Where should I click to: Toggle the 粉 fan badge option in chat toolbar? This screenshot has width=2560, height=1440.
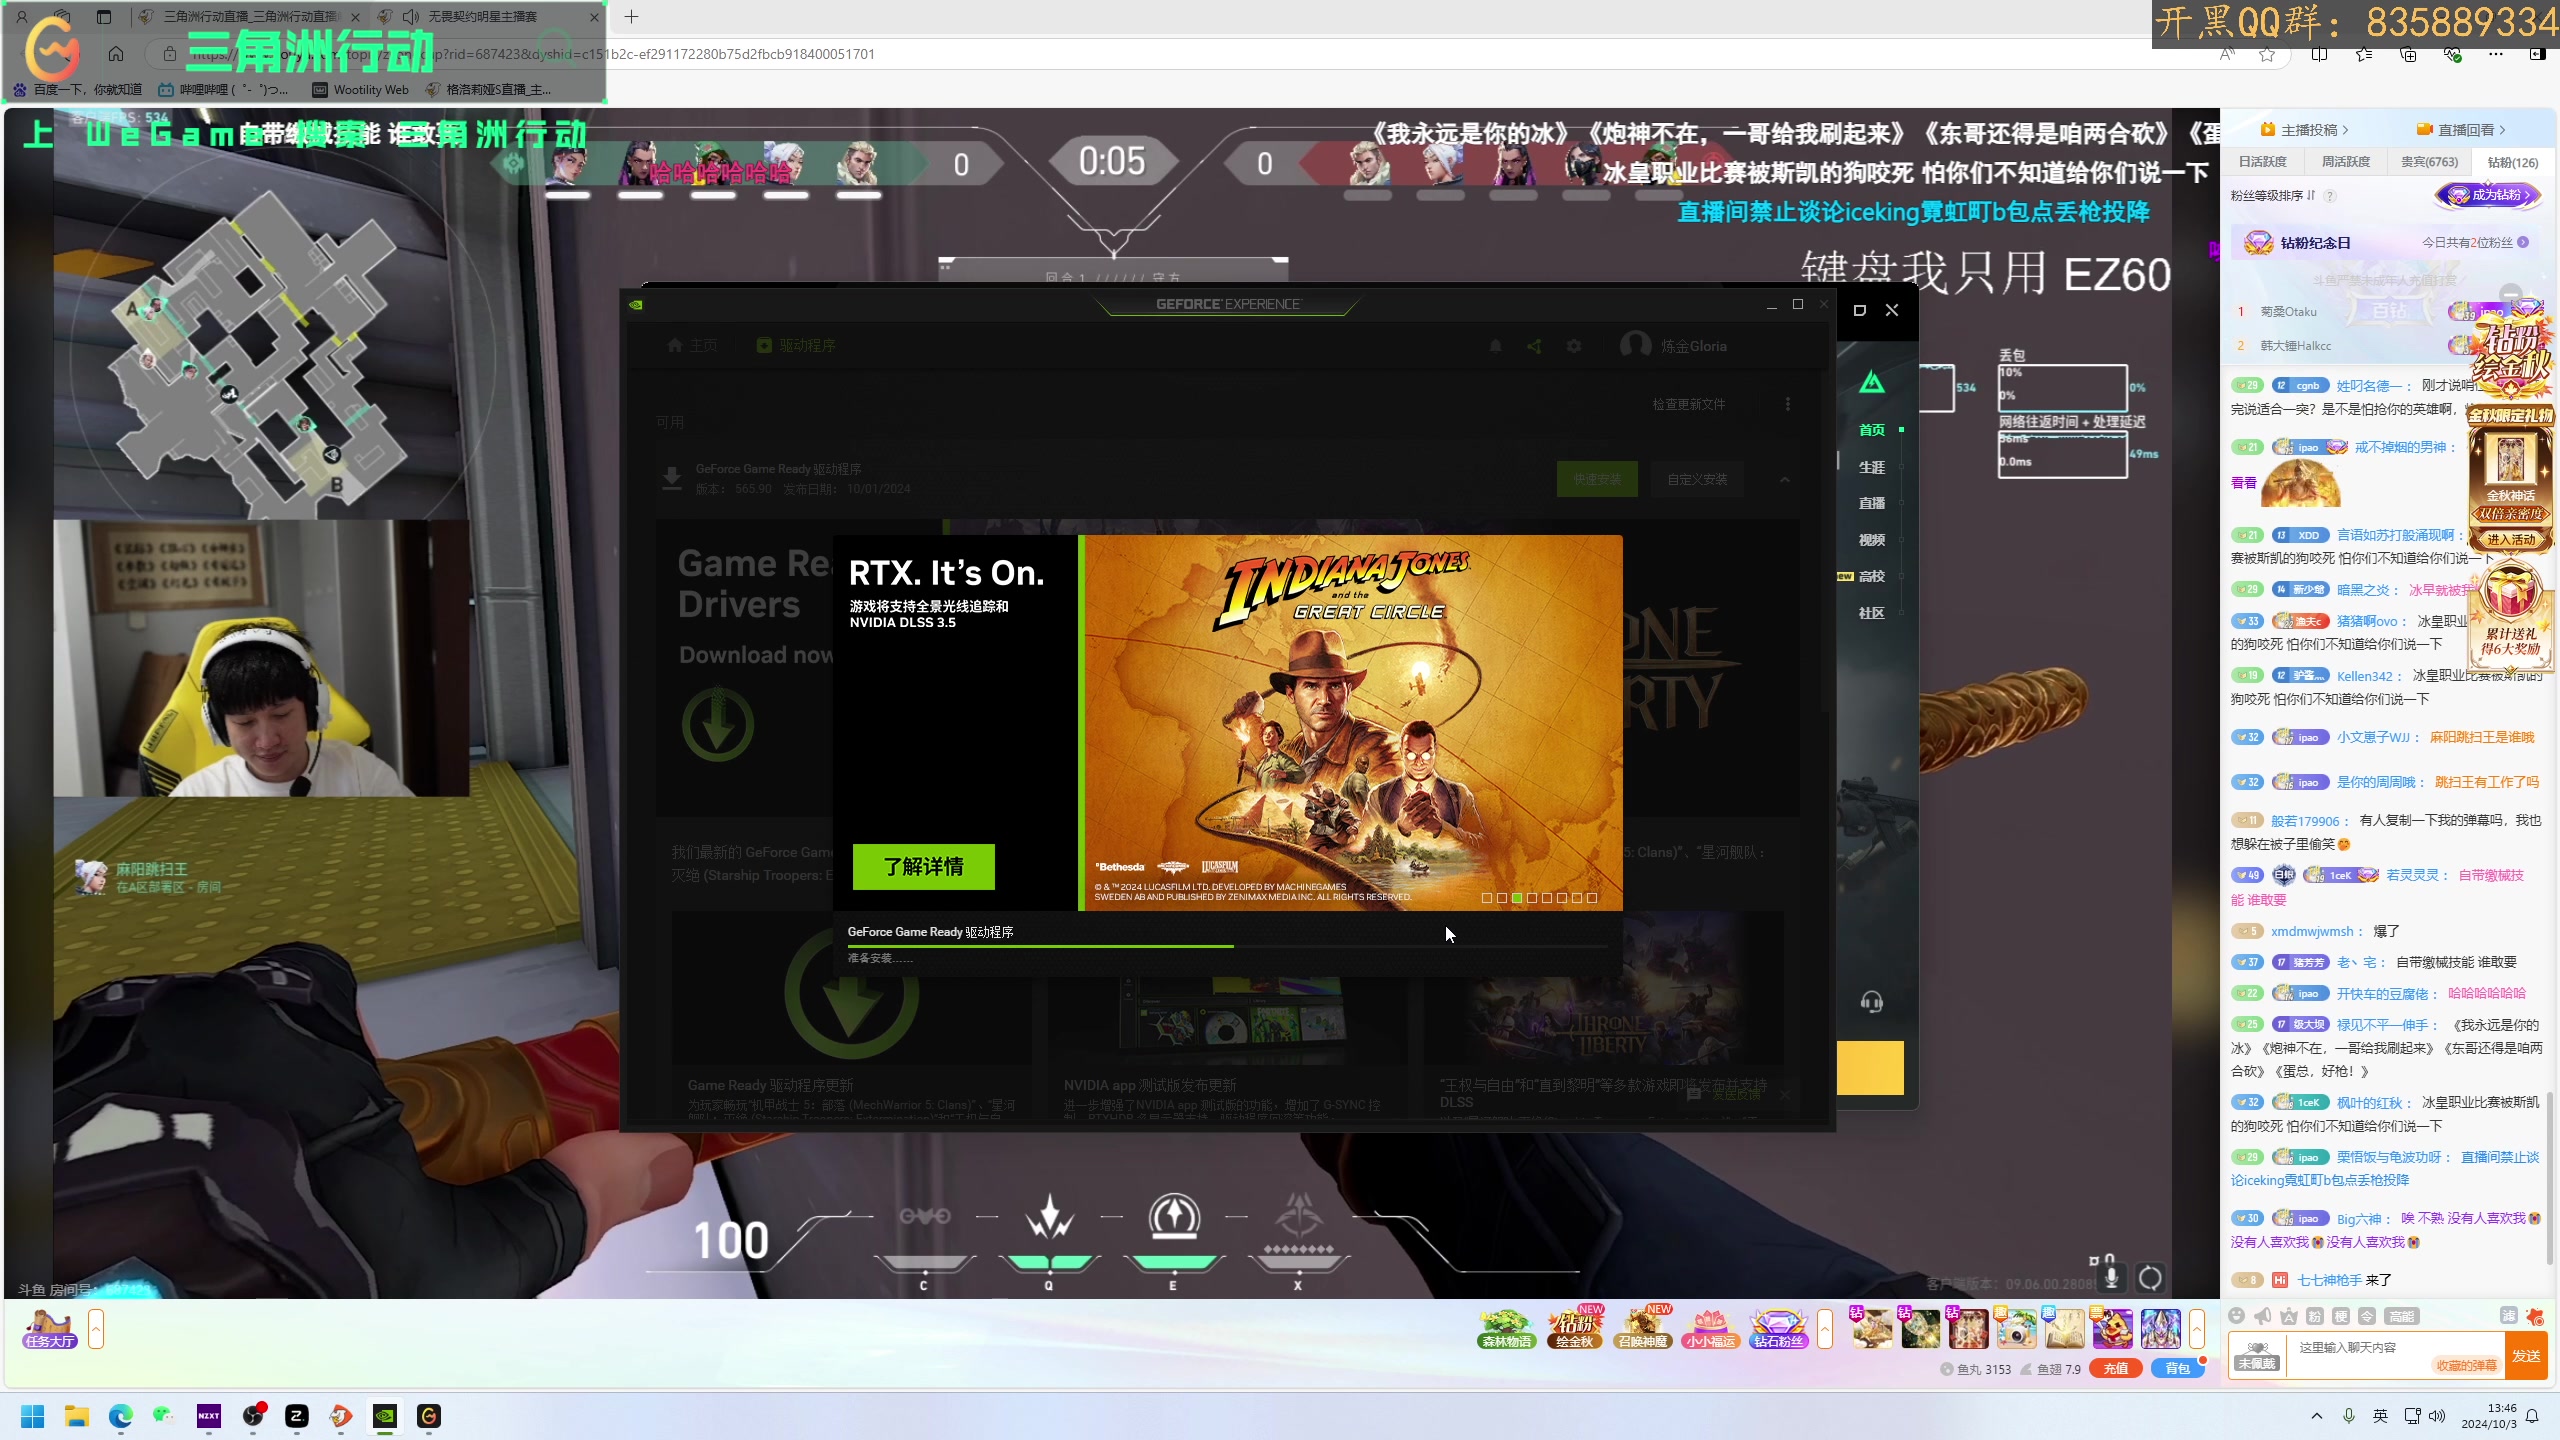click(2314, 1316)
